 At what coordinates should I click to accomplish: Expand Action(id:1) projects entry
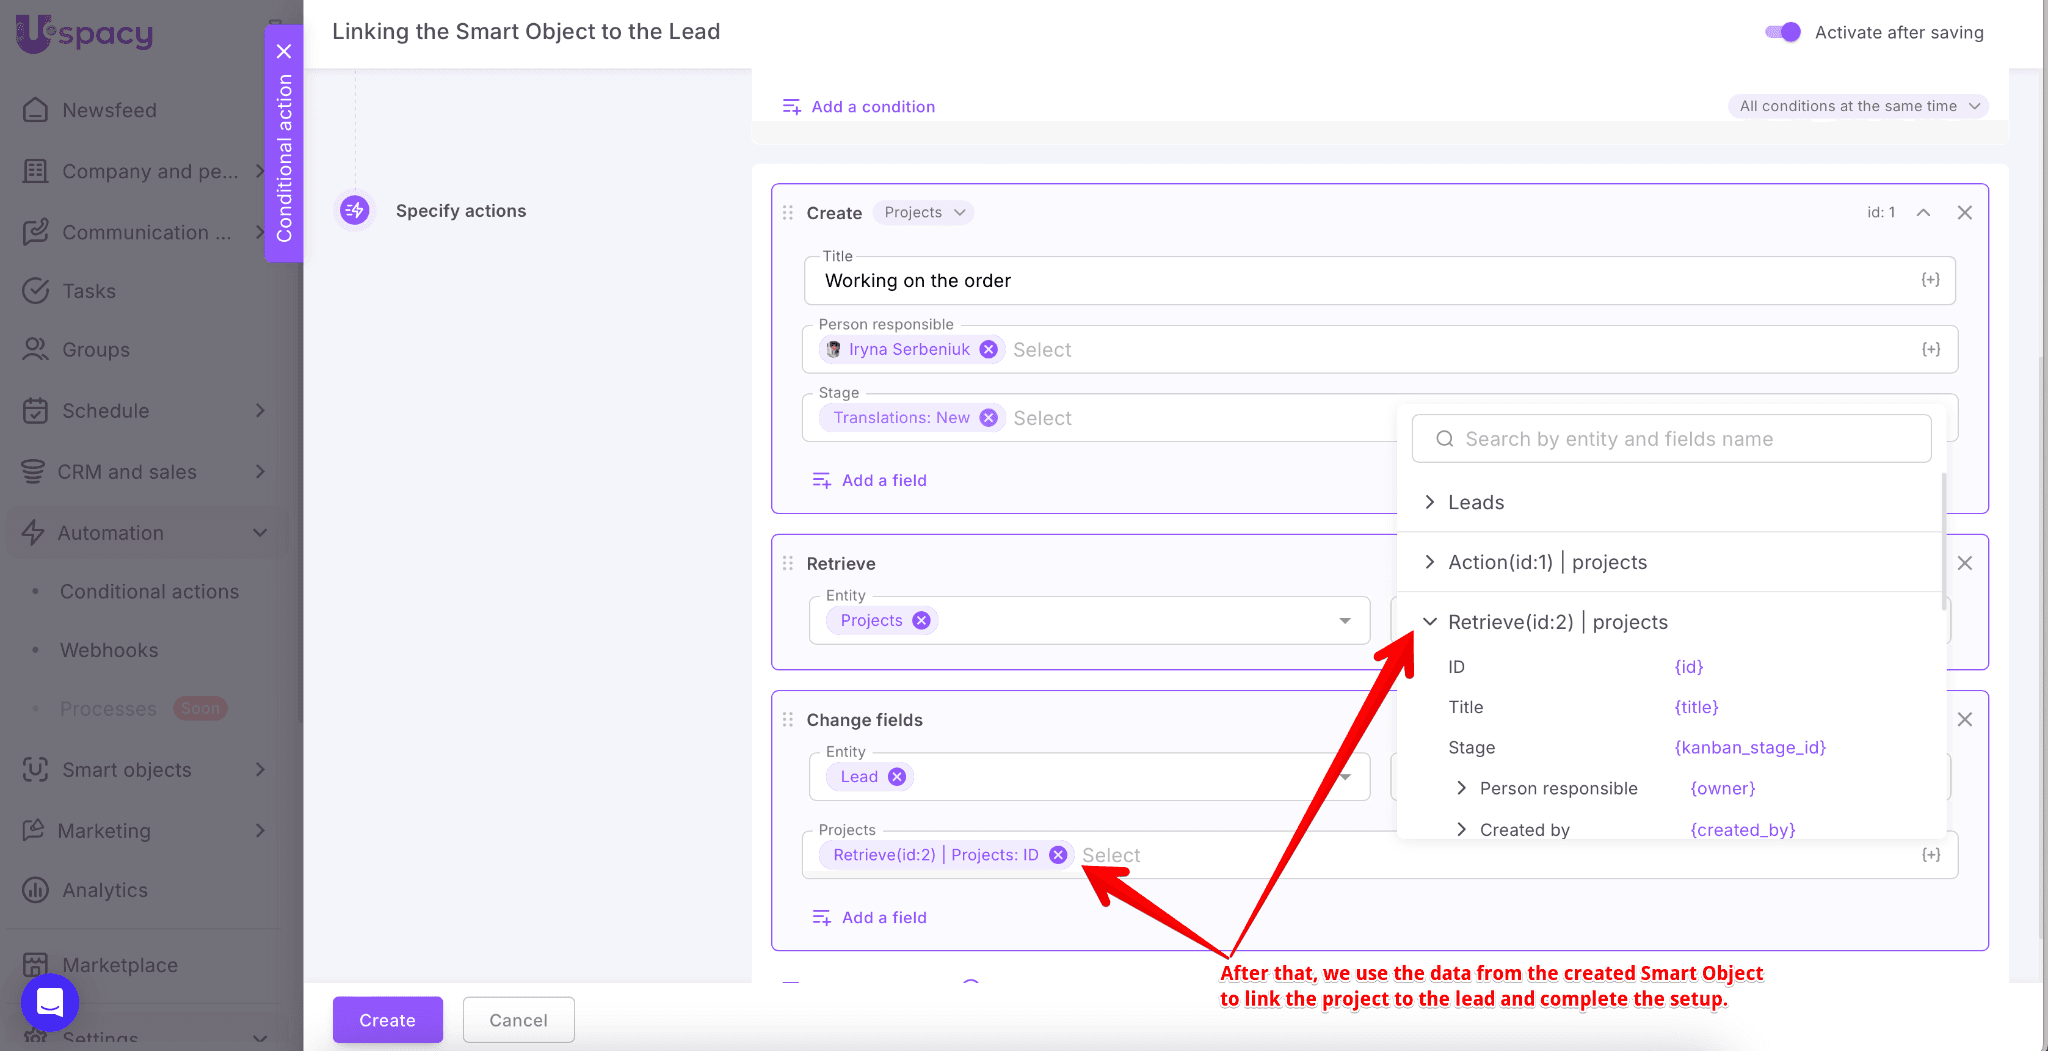click(1430, 562)
